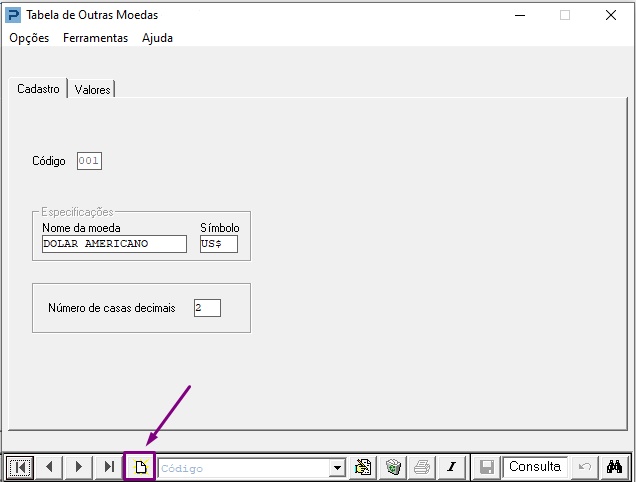Click the edit record notepad icon
Viewport: 636px width, 482px height.
click(363, 467)
